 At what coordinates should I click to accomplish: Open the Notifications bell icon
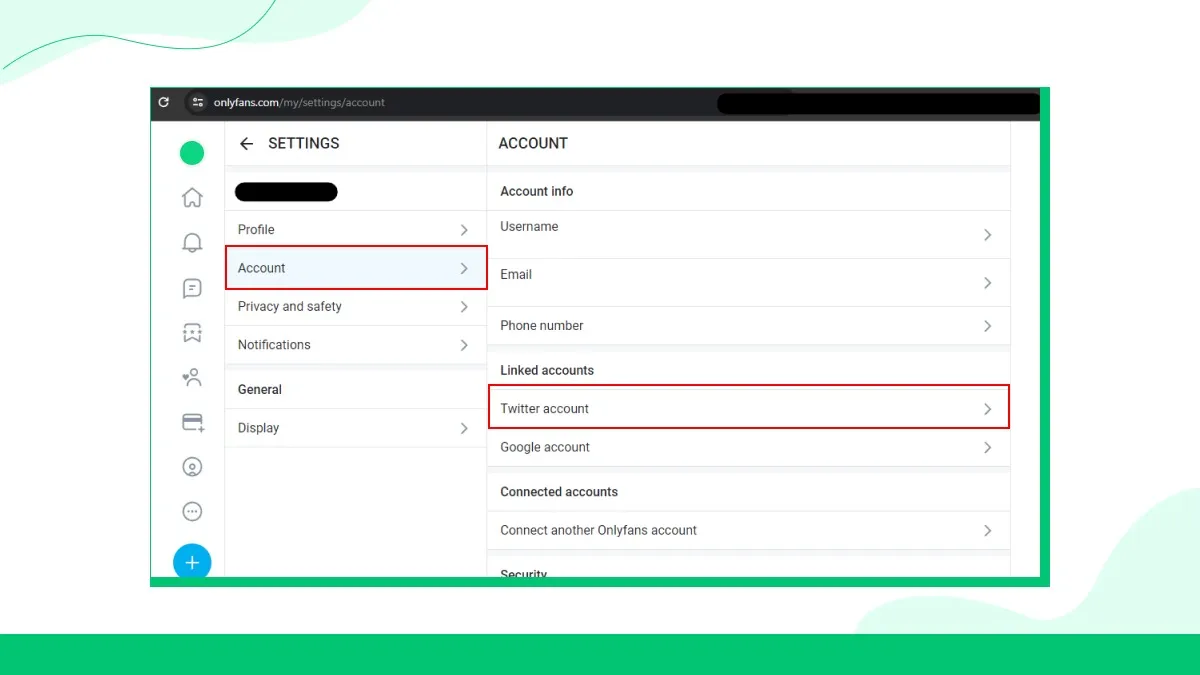[192, 243]
